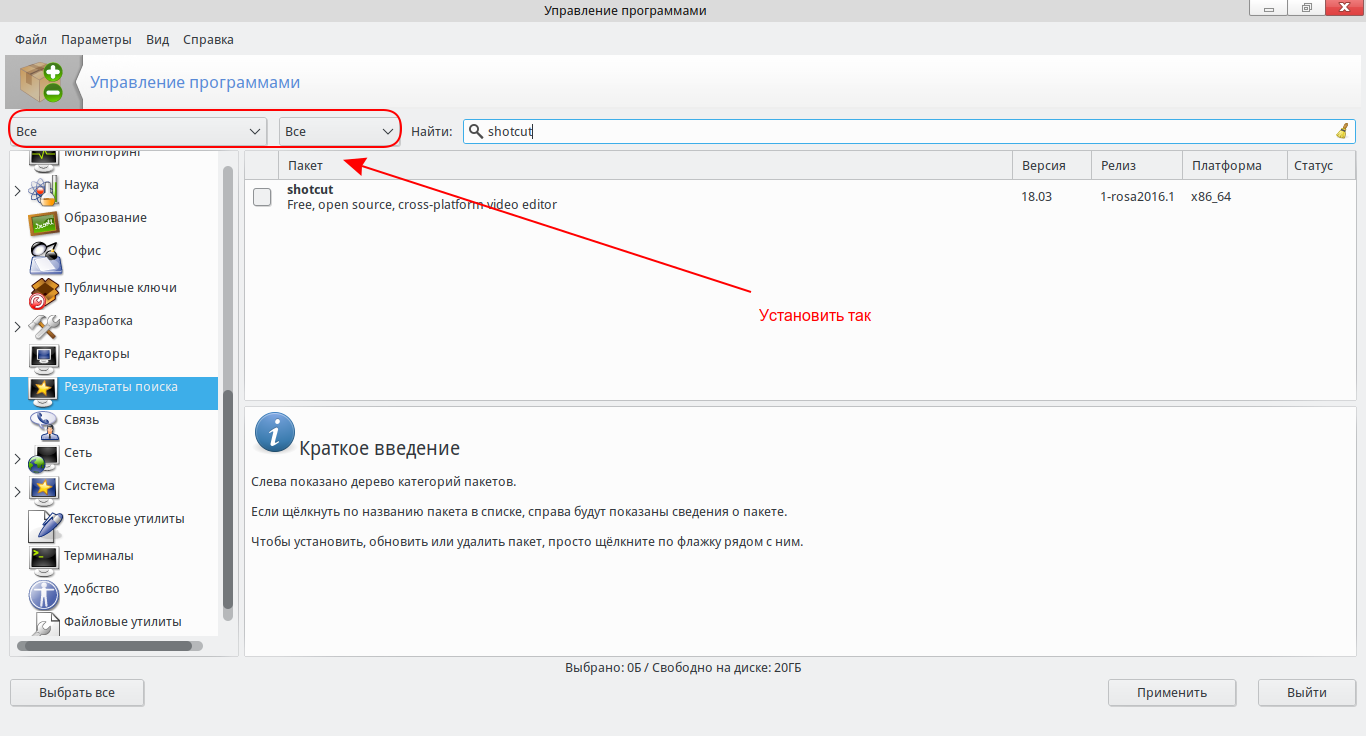Select the Офис category

pyautogui.click(x=84, y=251)
